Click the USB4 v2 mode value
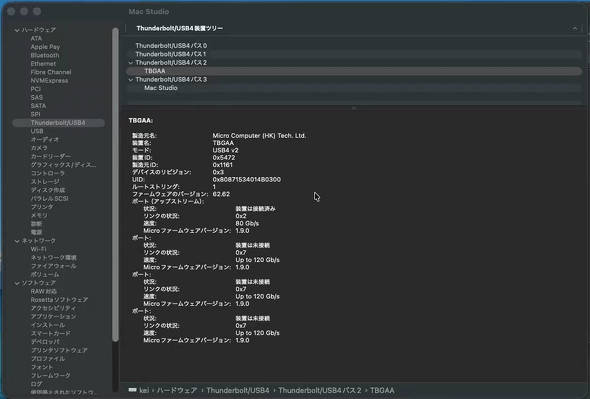The height and width of the screenshot is (399, 590). pyautogui.click(x=225, y=150)
